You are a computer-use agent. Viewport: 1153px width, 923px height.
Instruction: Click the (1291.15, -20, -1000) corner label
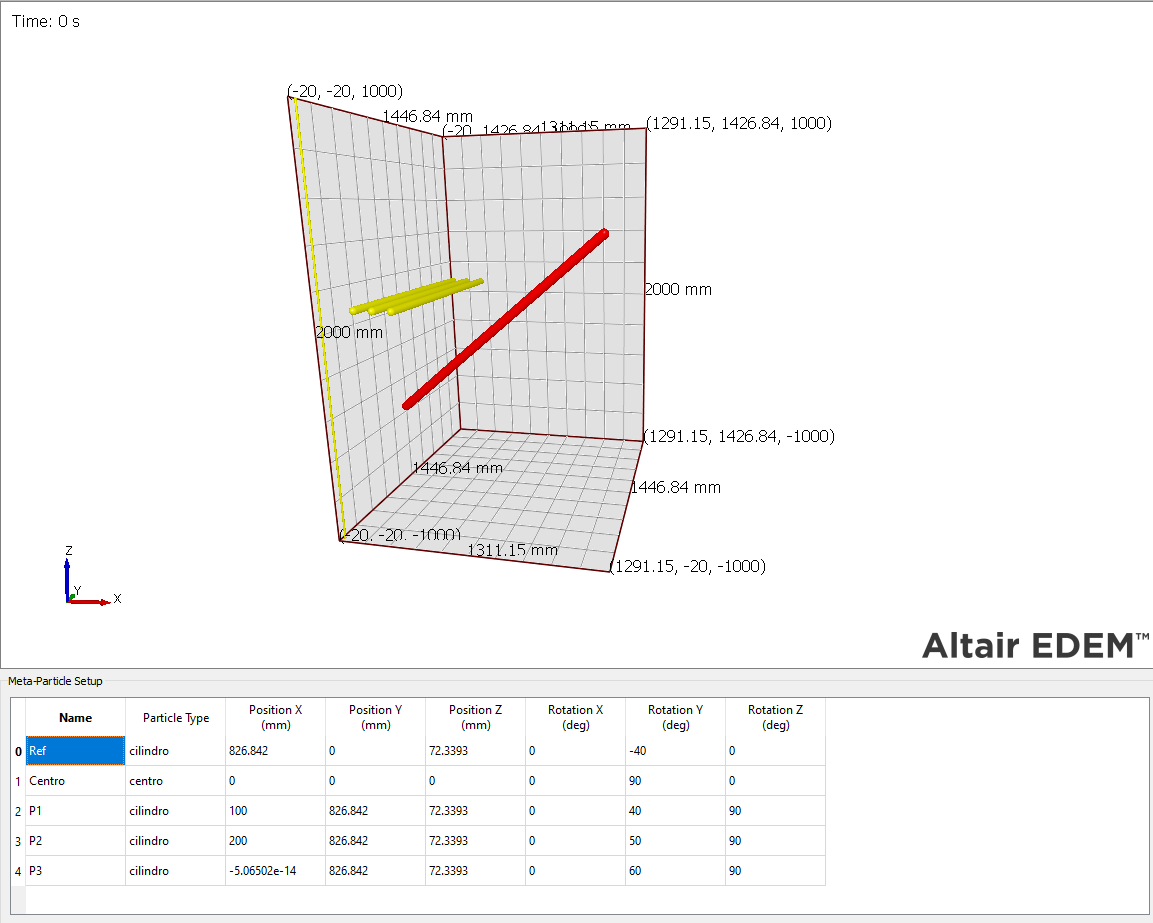pyautogui.click(x=688, y=566)
